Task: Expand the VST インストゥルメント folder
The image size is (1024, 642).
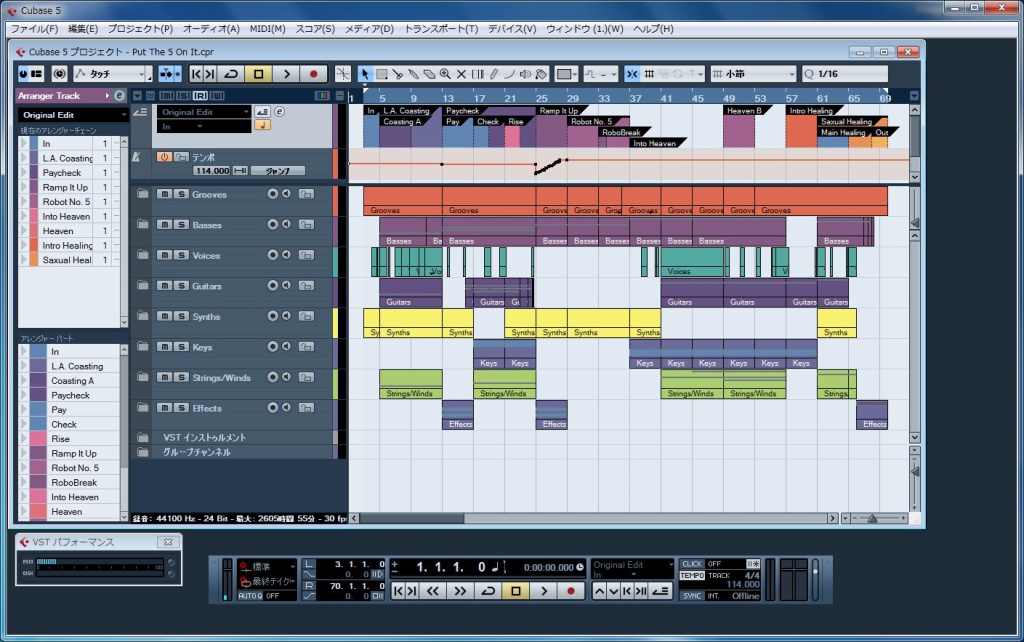Action: pos(142,437)
